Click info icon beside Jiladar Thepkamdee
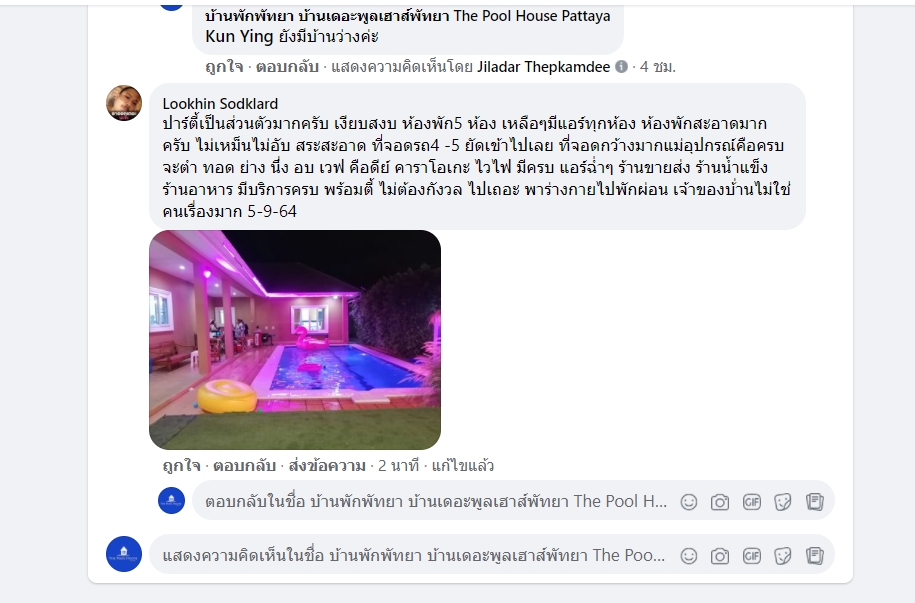 [621, 67]
